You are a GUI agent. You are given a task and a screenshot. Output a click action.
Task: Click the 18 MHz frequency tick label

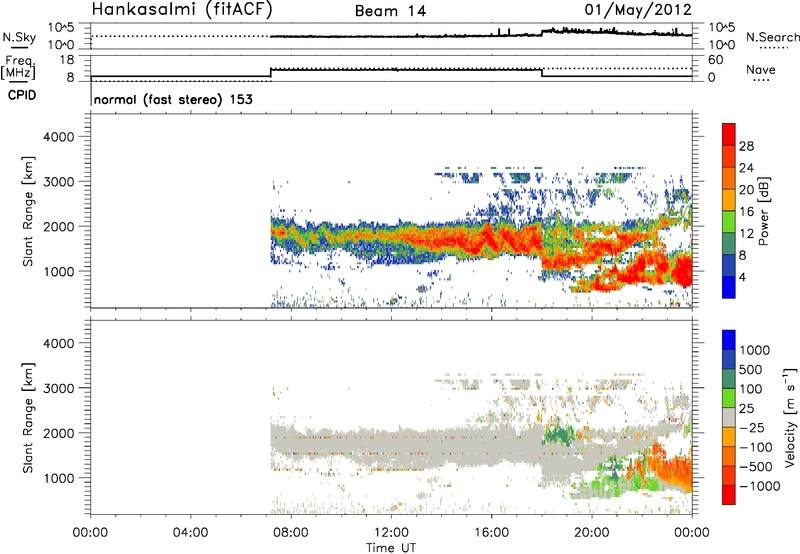point(67,60)
